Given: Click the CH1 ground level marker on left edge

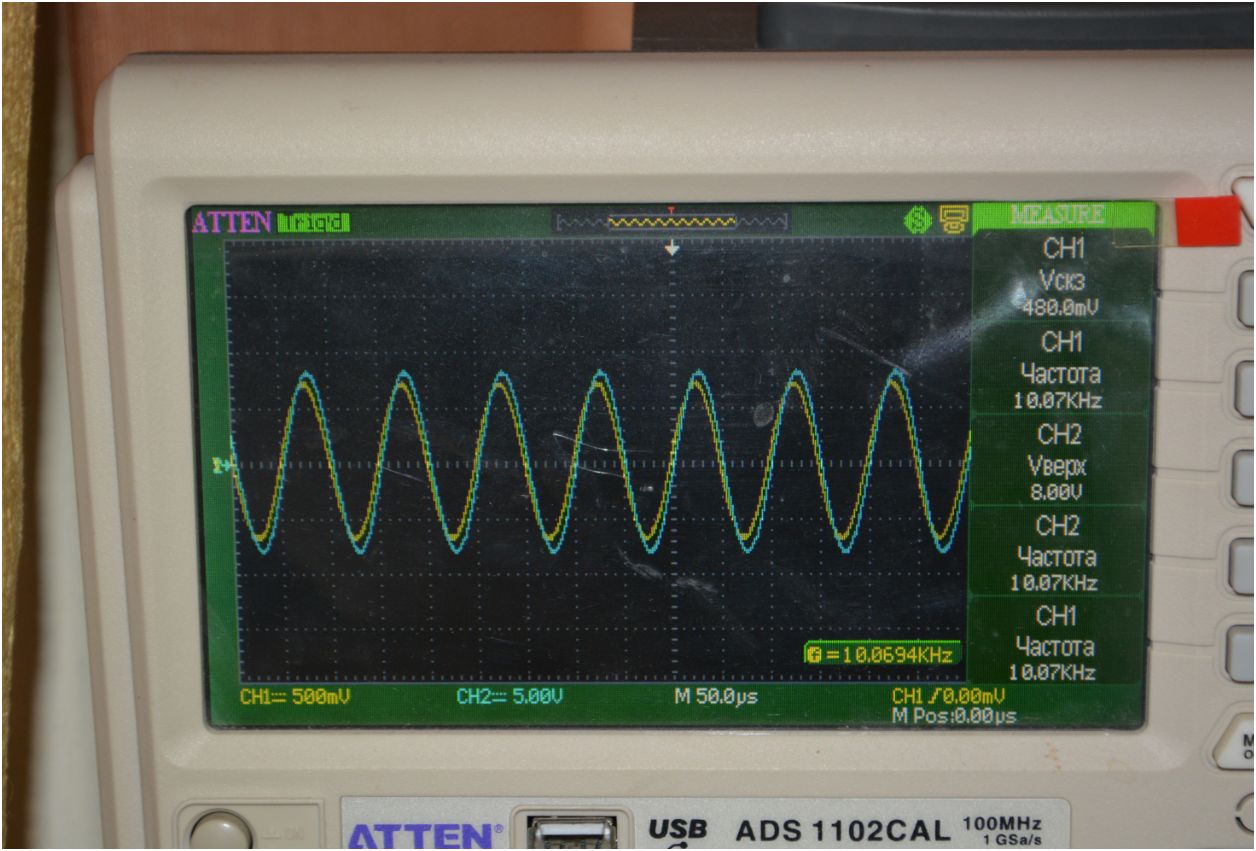Looking at the screenshot, I should click(x=222, y=465).
